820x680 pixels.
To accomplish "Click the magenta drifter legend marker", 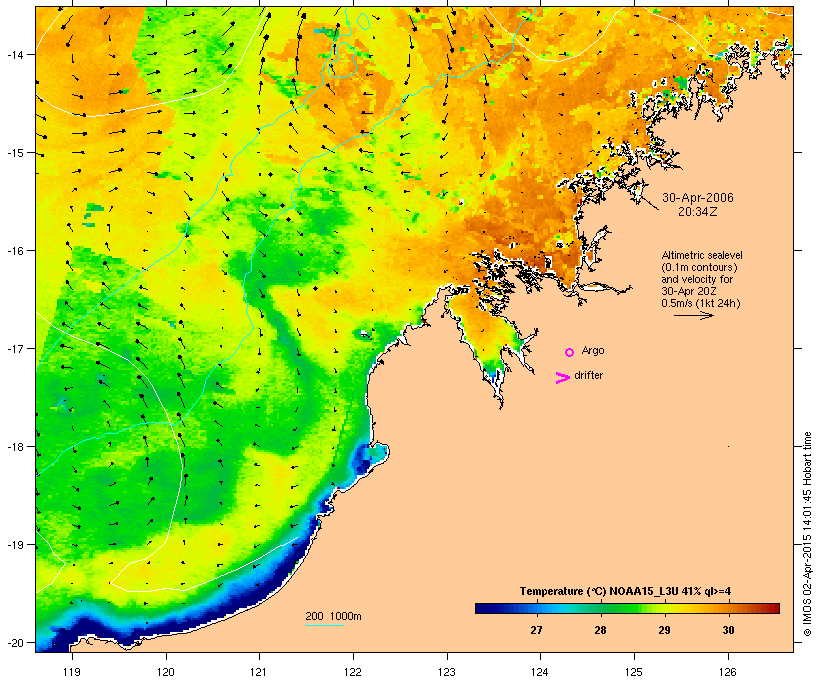I will point(563,378).
